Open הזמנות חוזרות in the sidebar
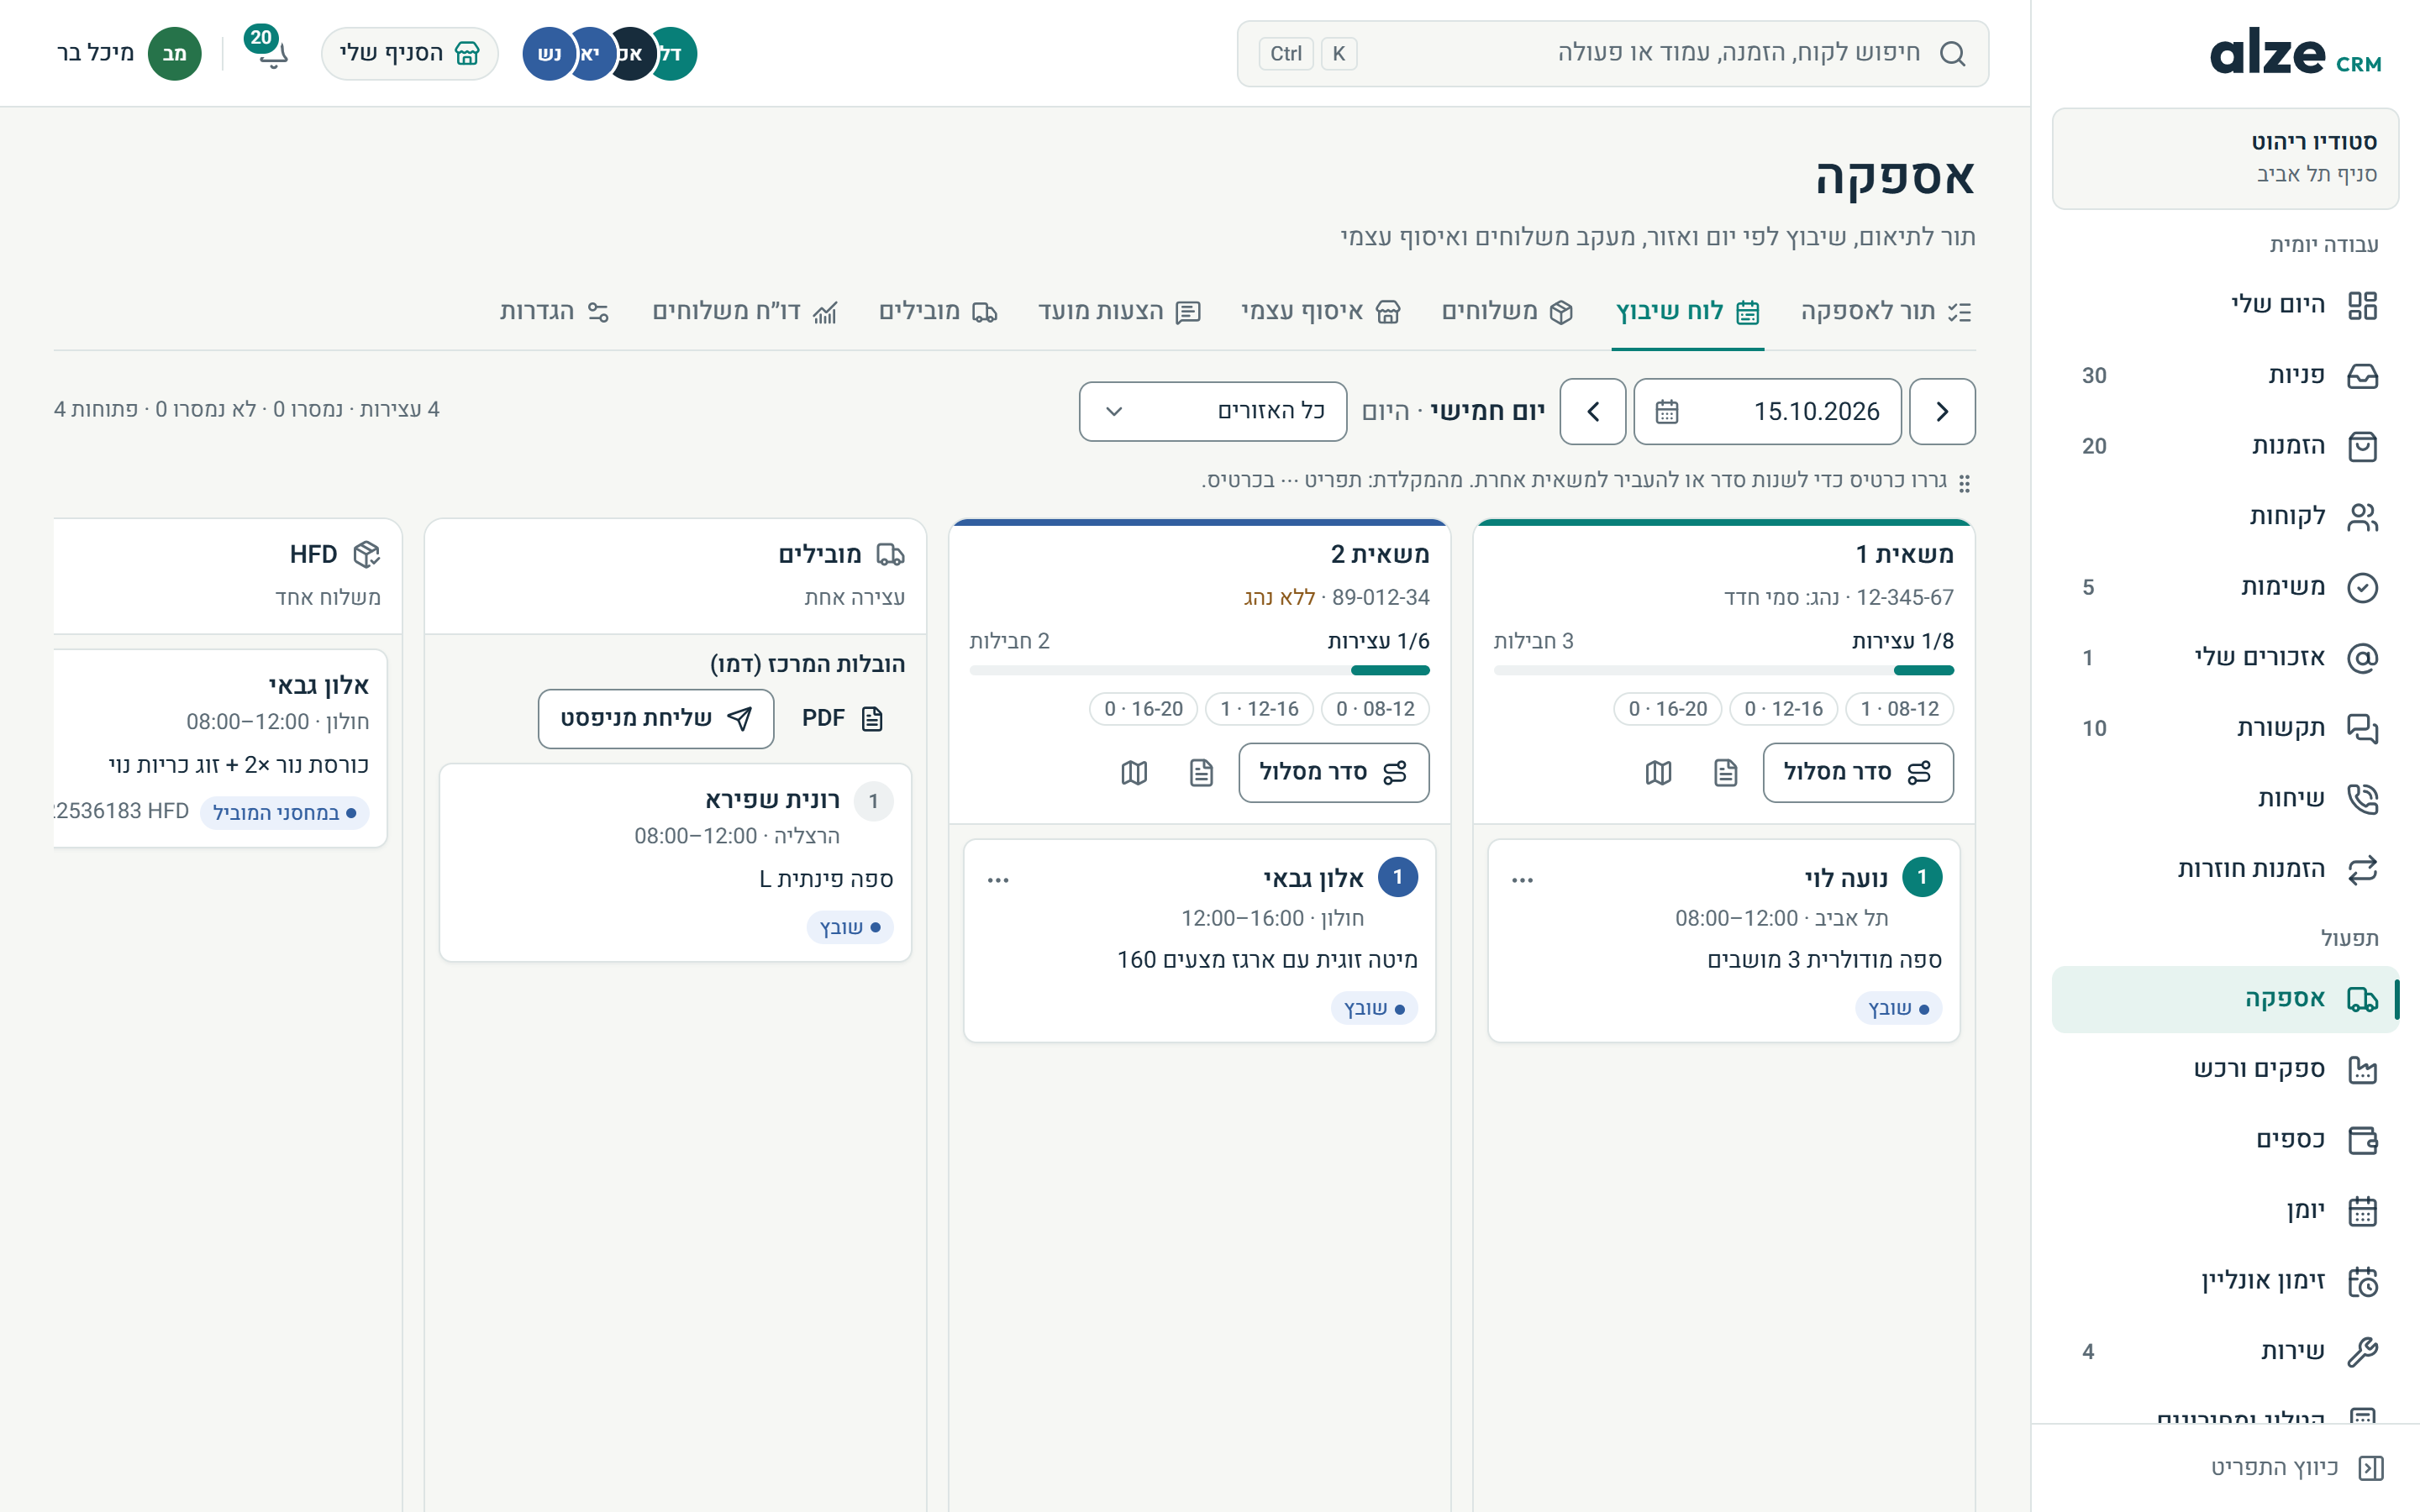The height and width of the screenshot is (1512, 2420). pyautogui.click(x=2225, y=869)
